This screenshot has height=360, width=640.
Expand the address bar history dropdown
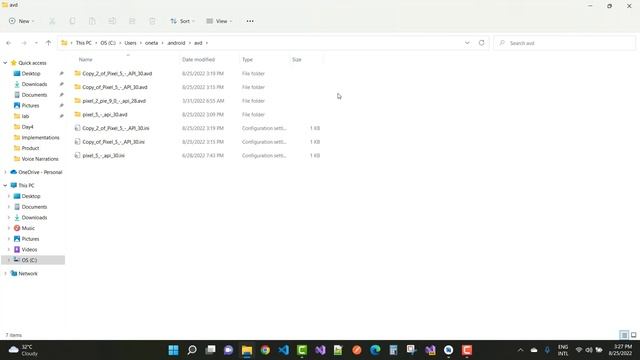click(467, 43)
